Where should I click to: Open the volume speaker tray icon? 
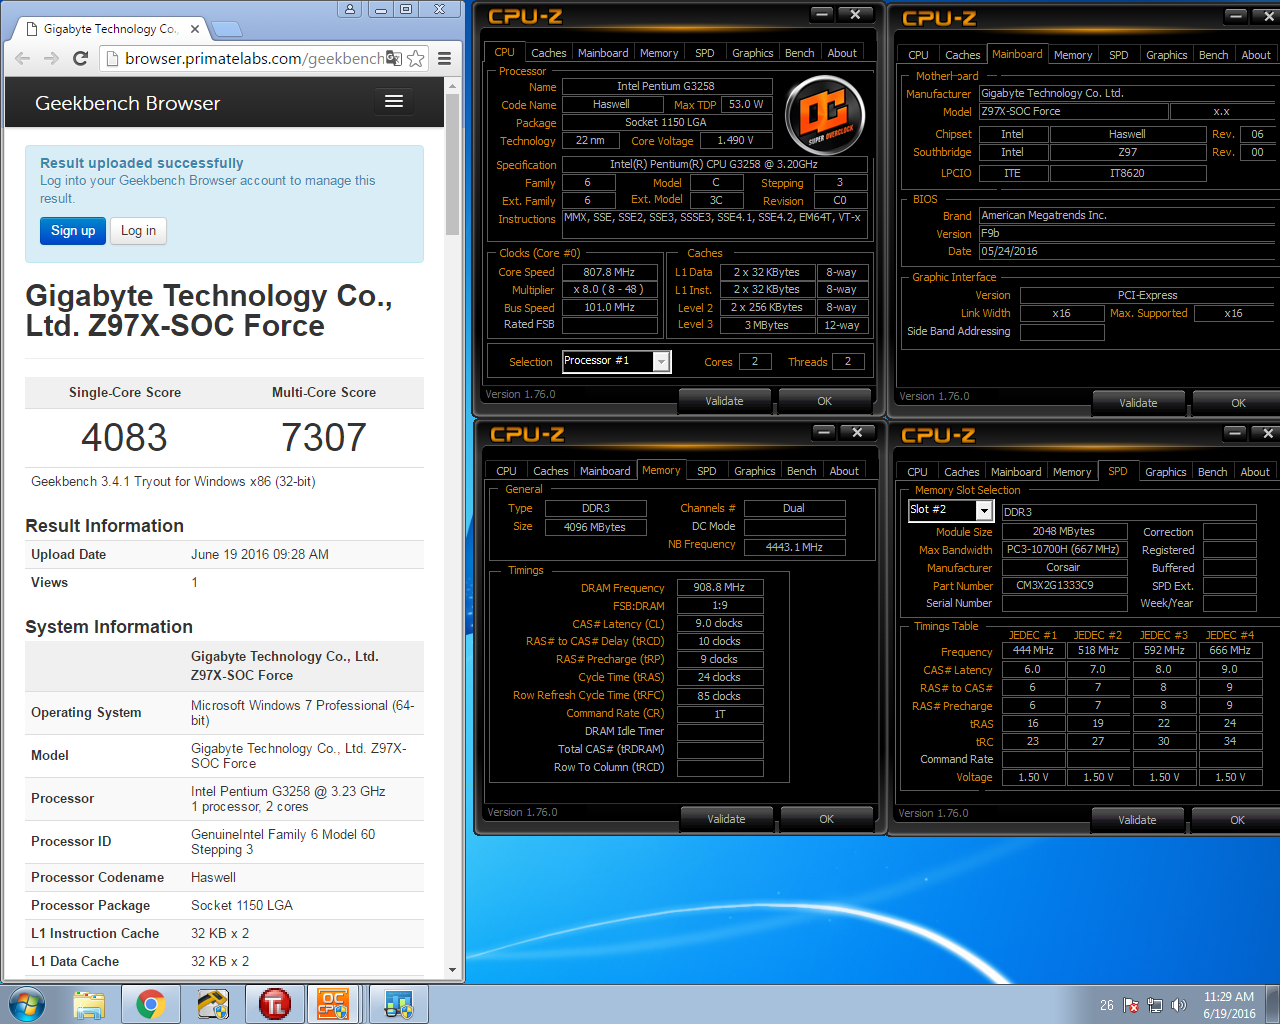pos(1179,1005)
